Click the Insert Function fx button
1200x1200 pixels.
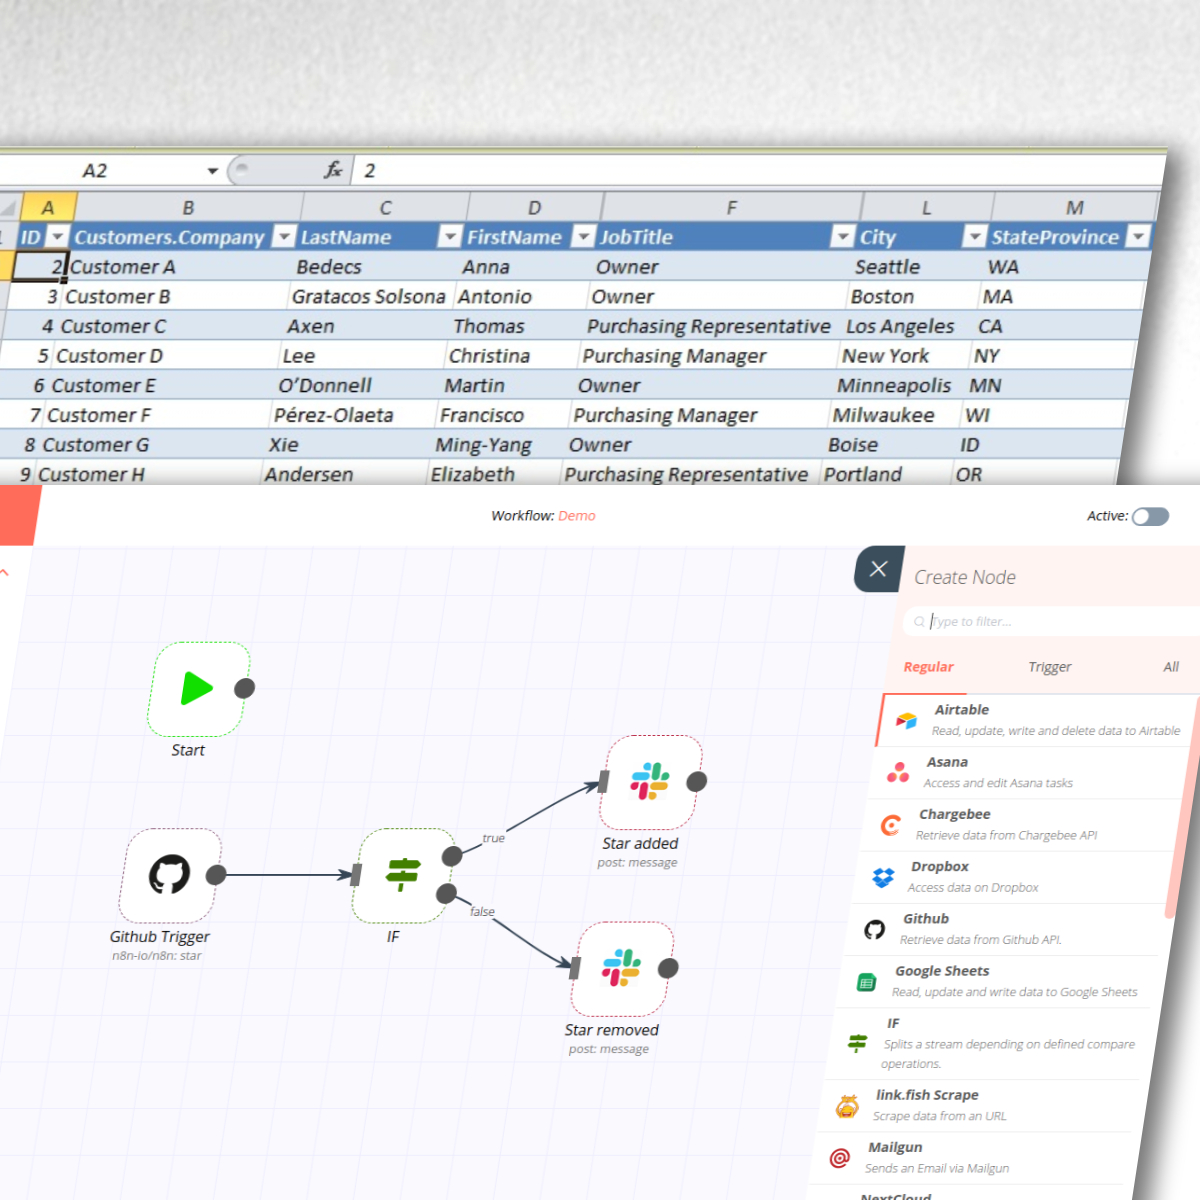(333, 171)
